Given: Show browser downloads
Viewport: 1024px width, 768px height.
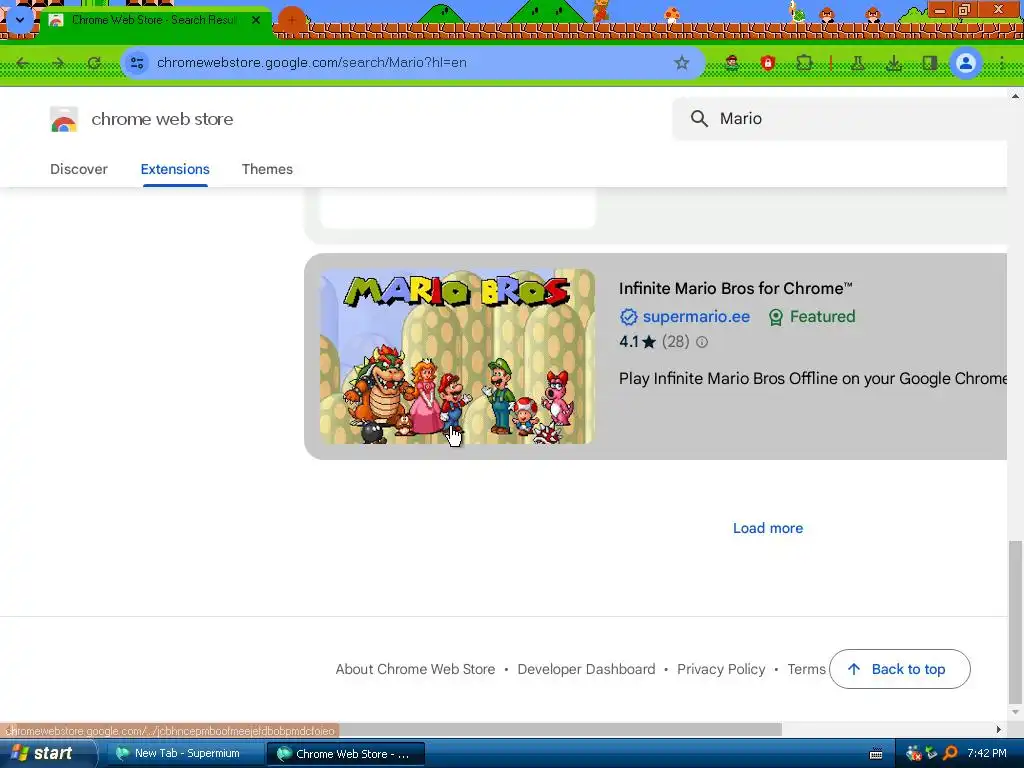Looking at the screenshot, I should click(893, 63).
